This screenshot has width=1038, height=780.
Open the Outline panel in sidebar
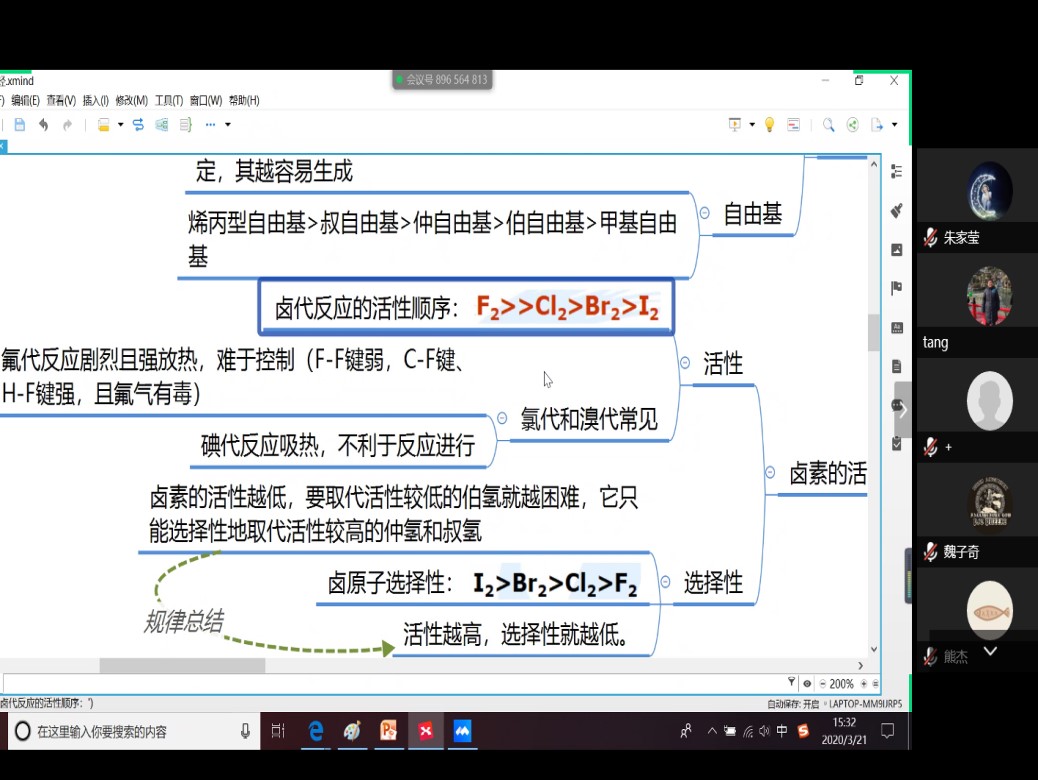click(896, 172)
